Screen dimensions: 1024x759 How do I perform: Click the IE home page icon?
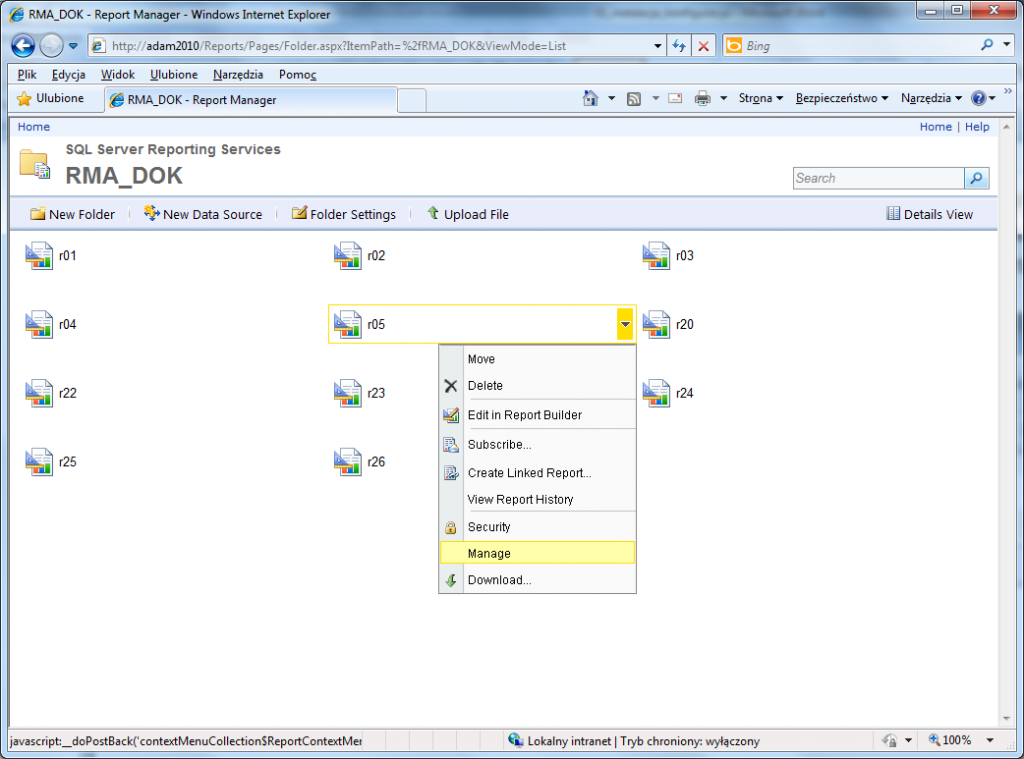point(590,98)
